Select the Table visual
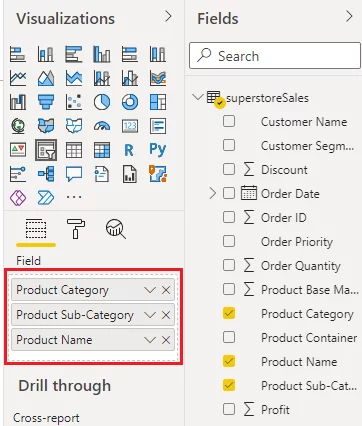The image size is (362, 426). click(74, 150)
